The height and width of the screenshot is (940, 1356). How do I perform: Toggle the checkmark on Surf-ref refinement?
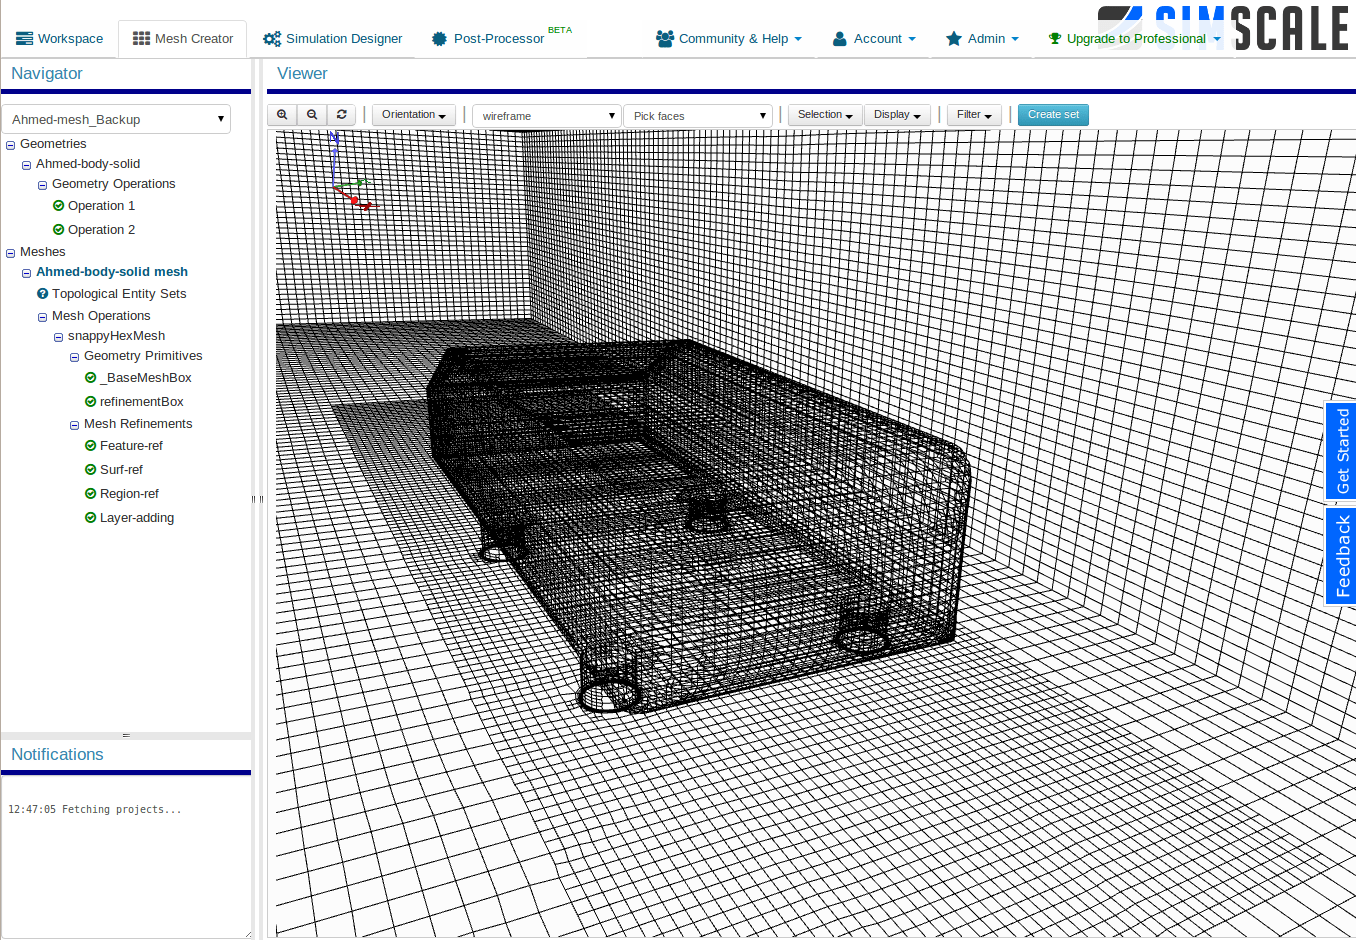pos(89,469)
